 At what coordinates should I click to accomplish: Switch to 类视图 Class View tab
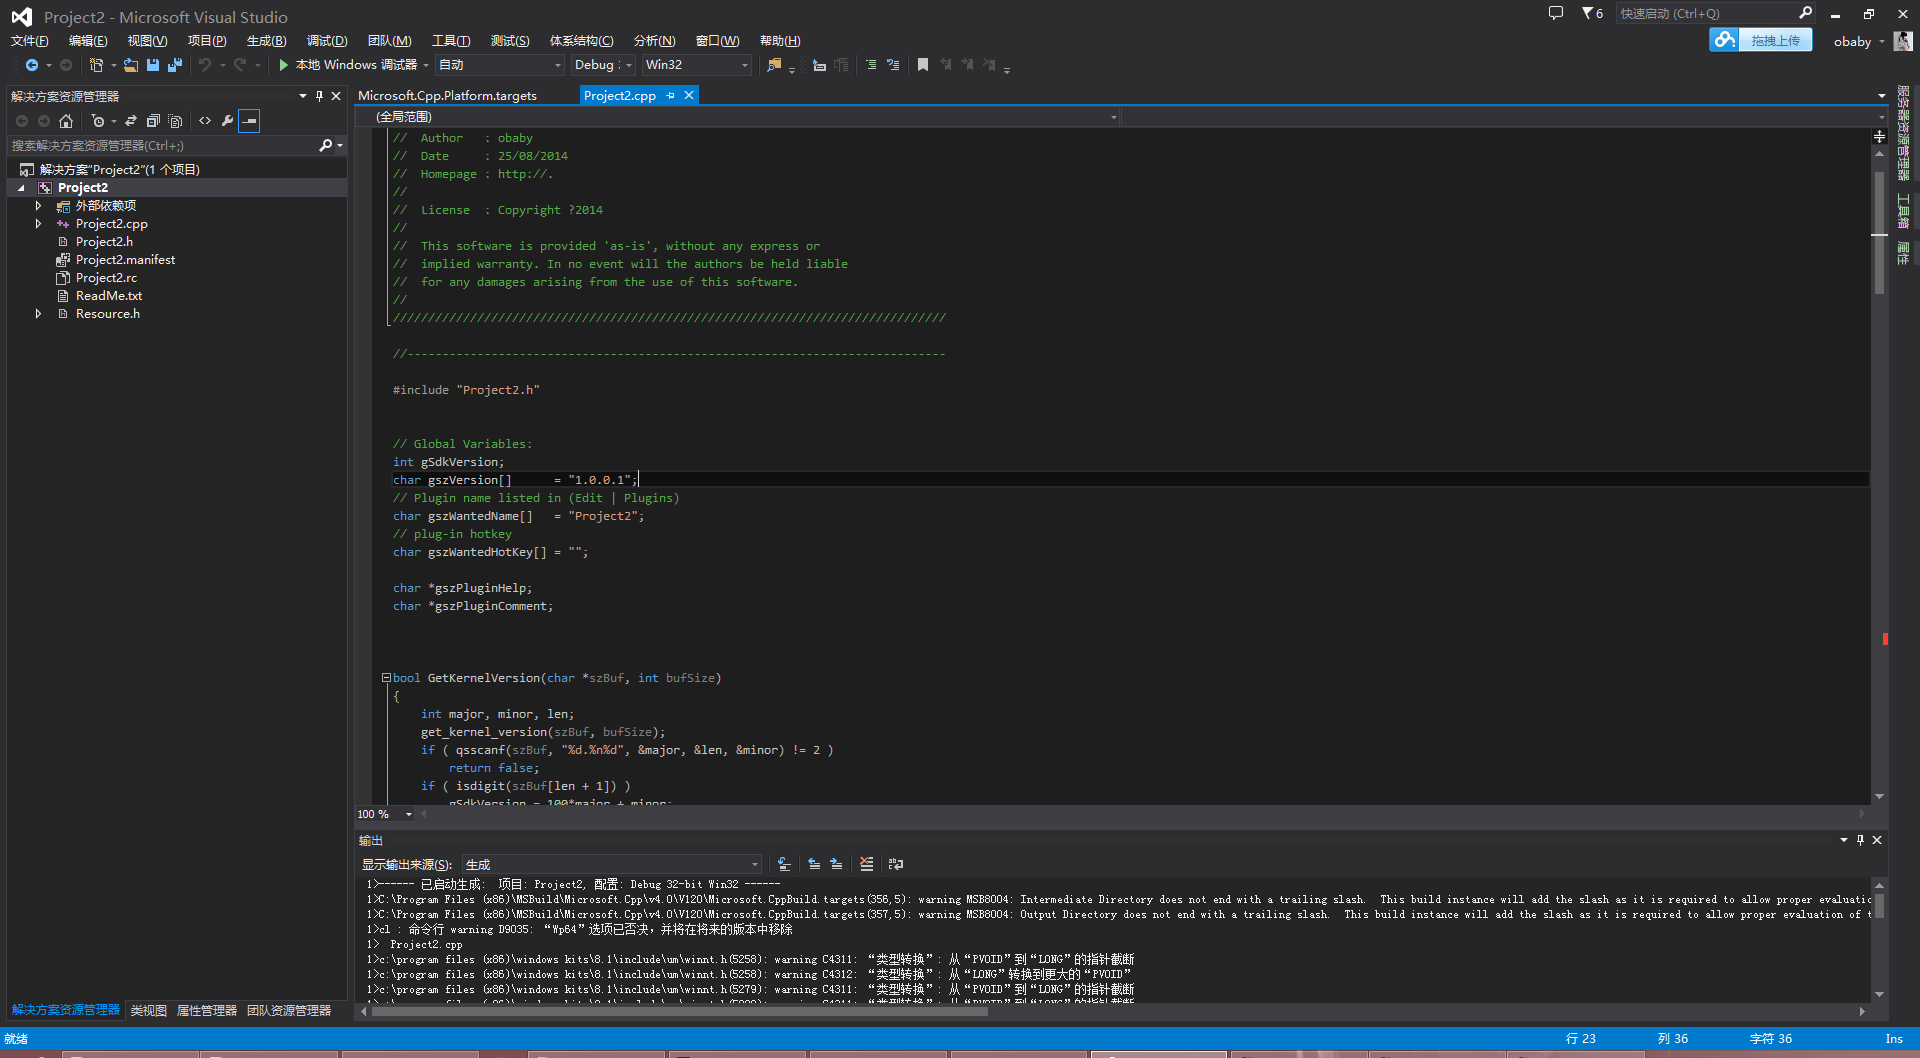point(148,1011)
